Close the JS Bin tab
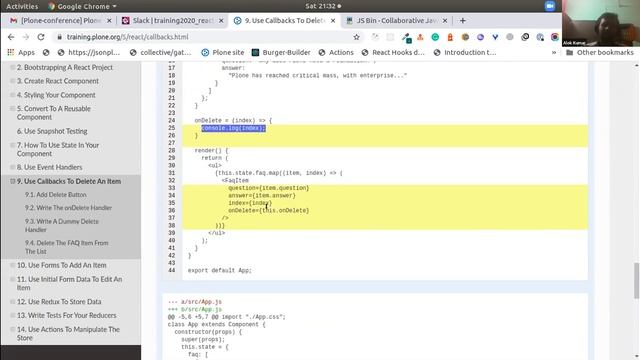This screenshot has width=640, height=360. click(445, 20)
